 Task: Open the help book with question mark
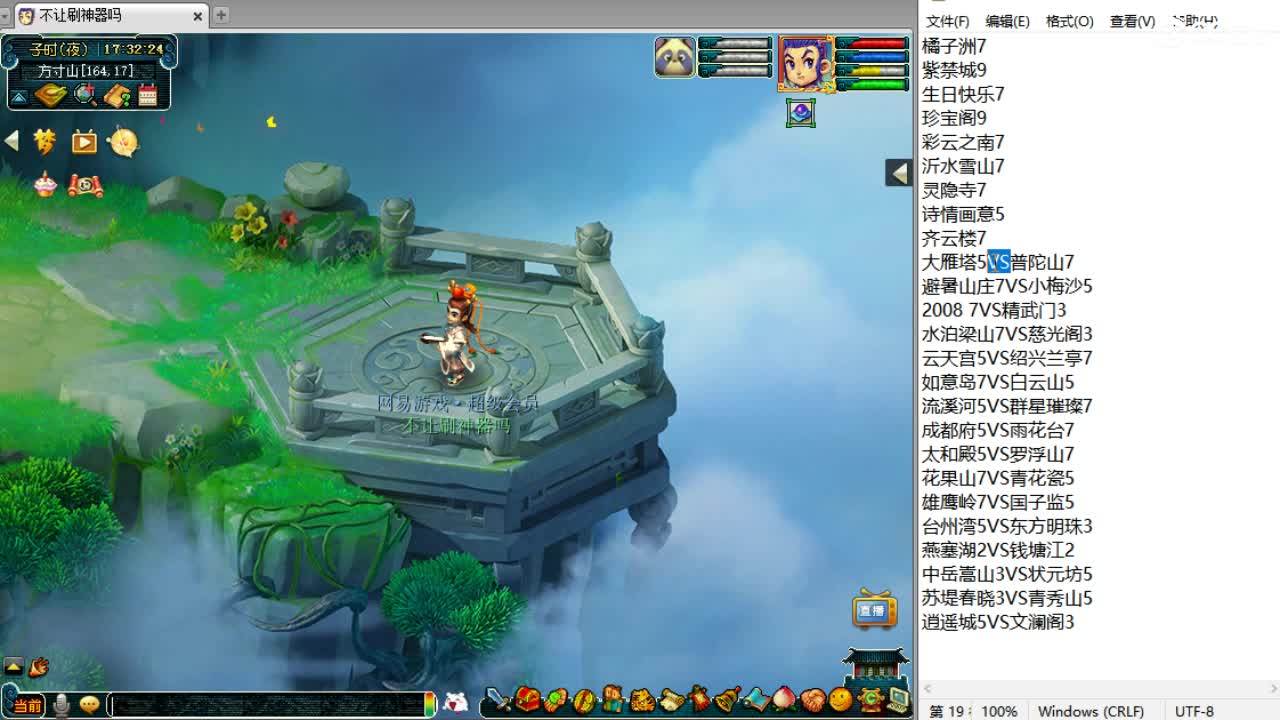[x=118, y=95]
